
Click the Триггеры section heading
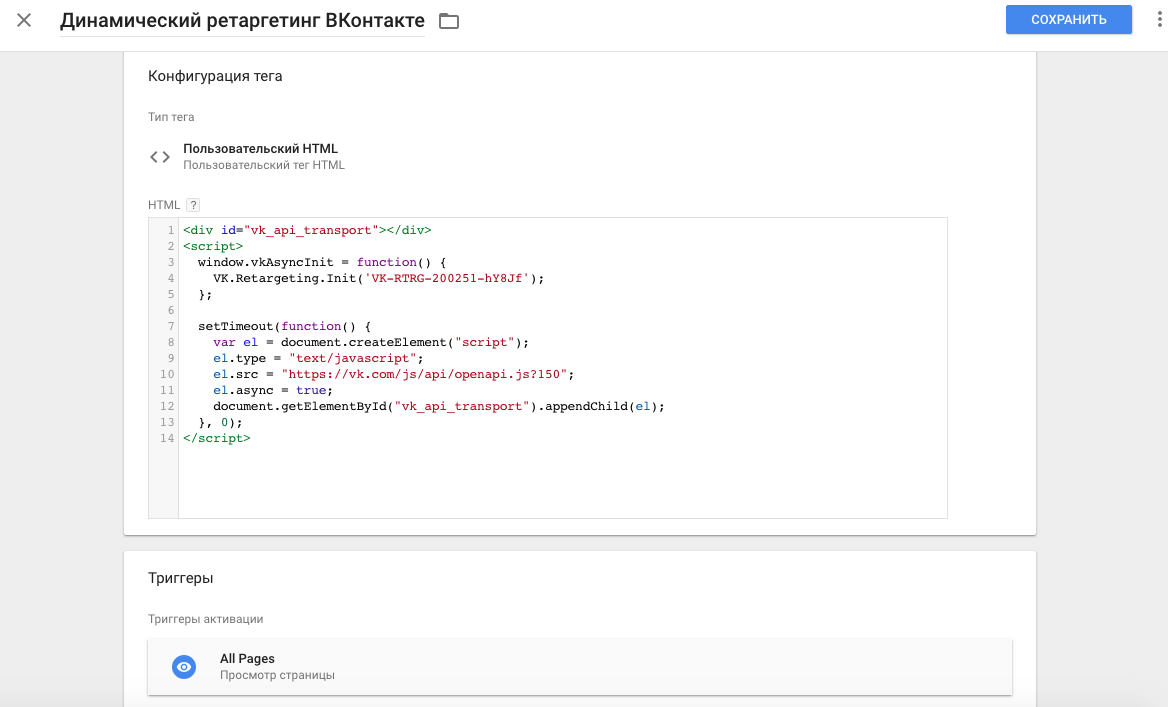[x=180, y=578]
